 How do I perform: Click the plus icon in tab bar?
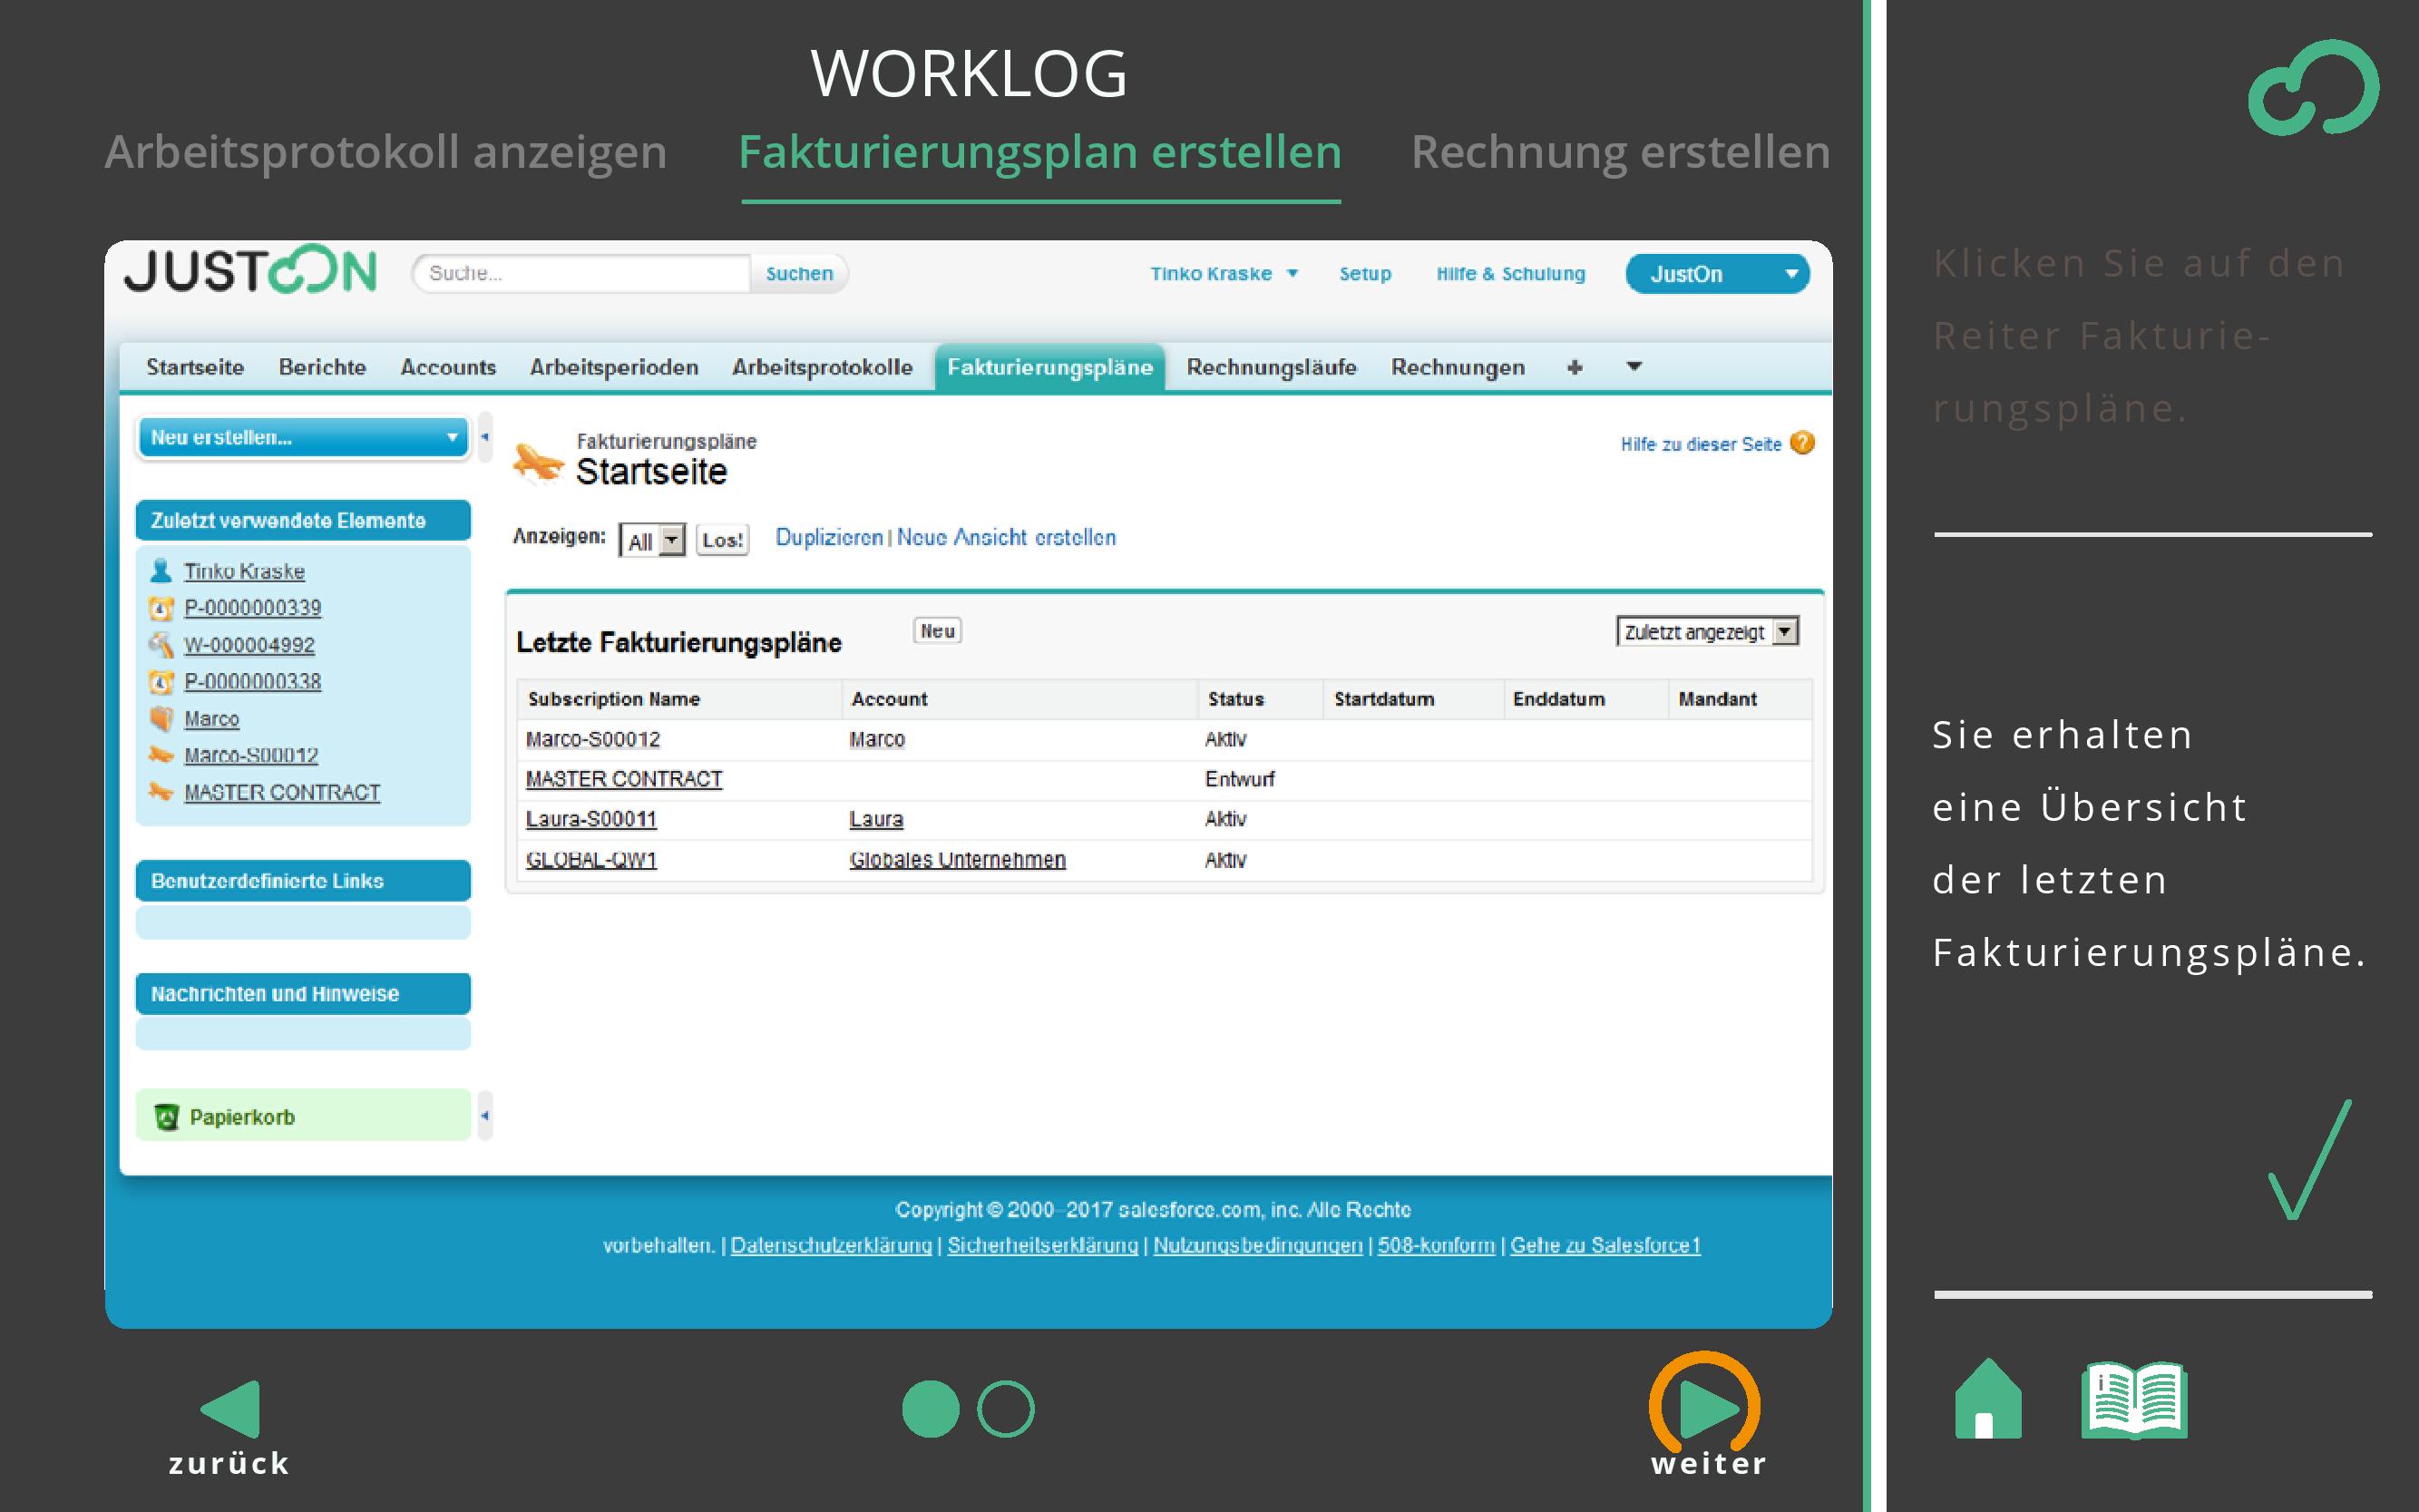(x=1575, y=367)
